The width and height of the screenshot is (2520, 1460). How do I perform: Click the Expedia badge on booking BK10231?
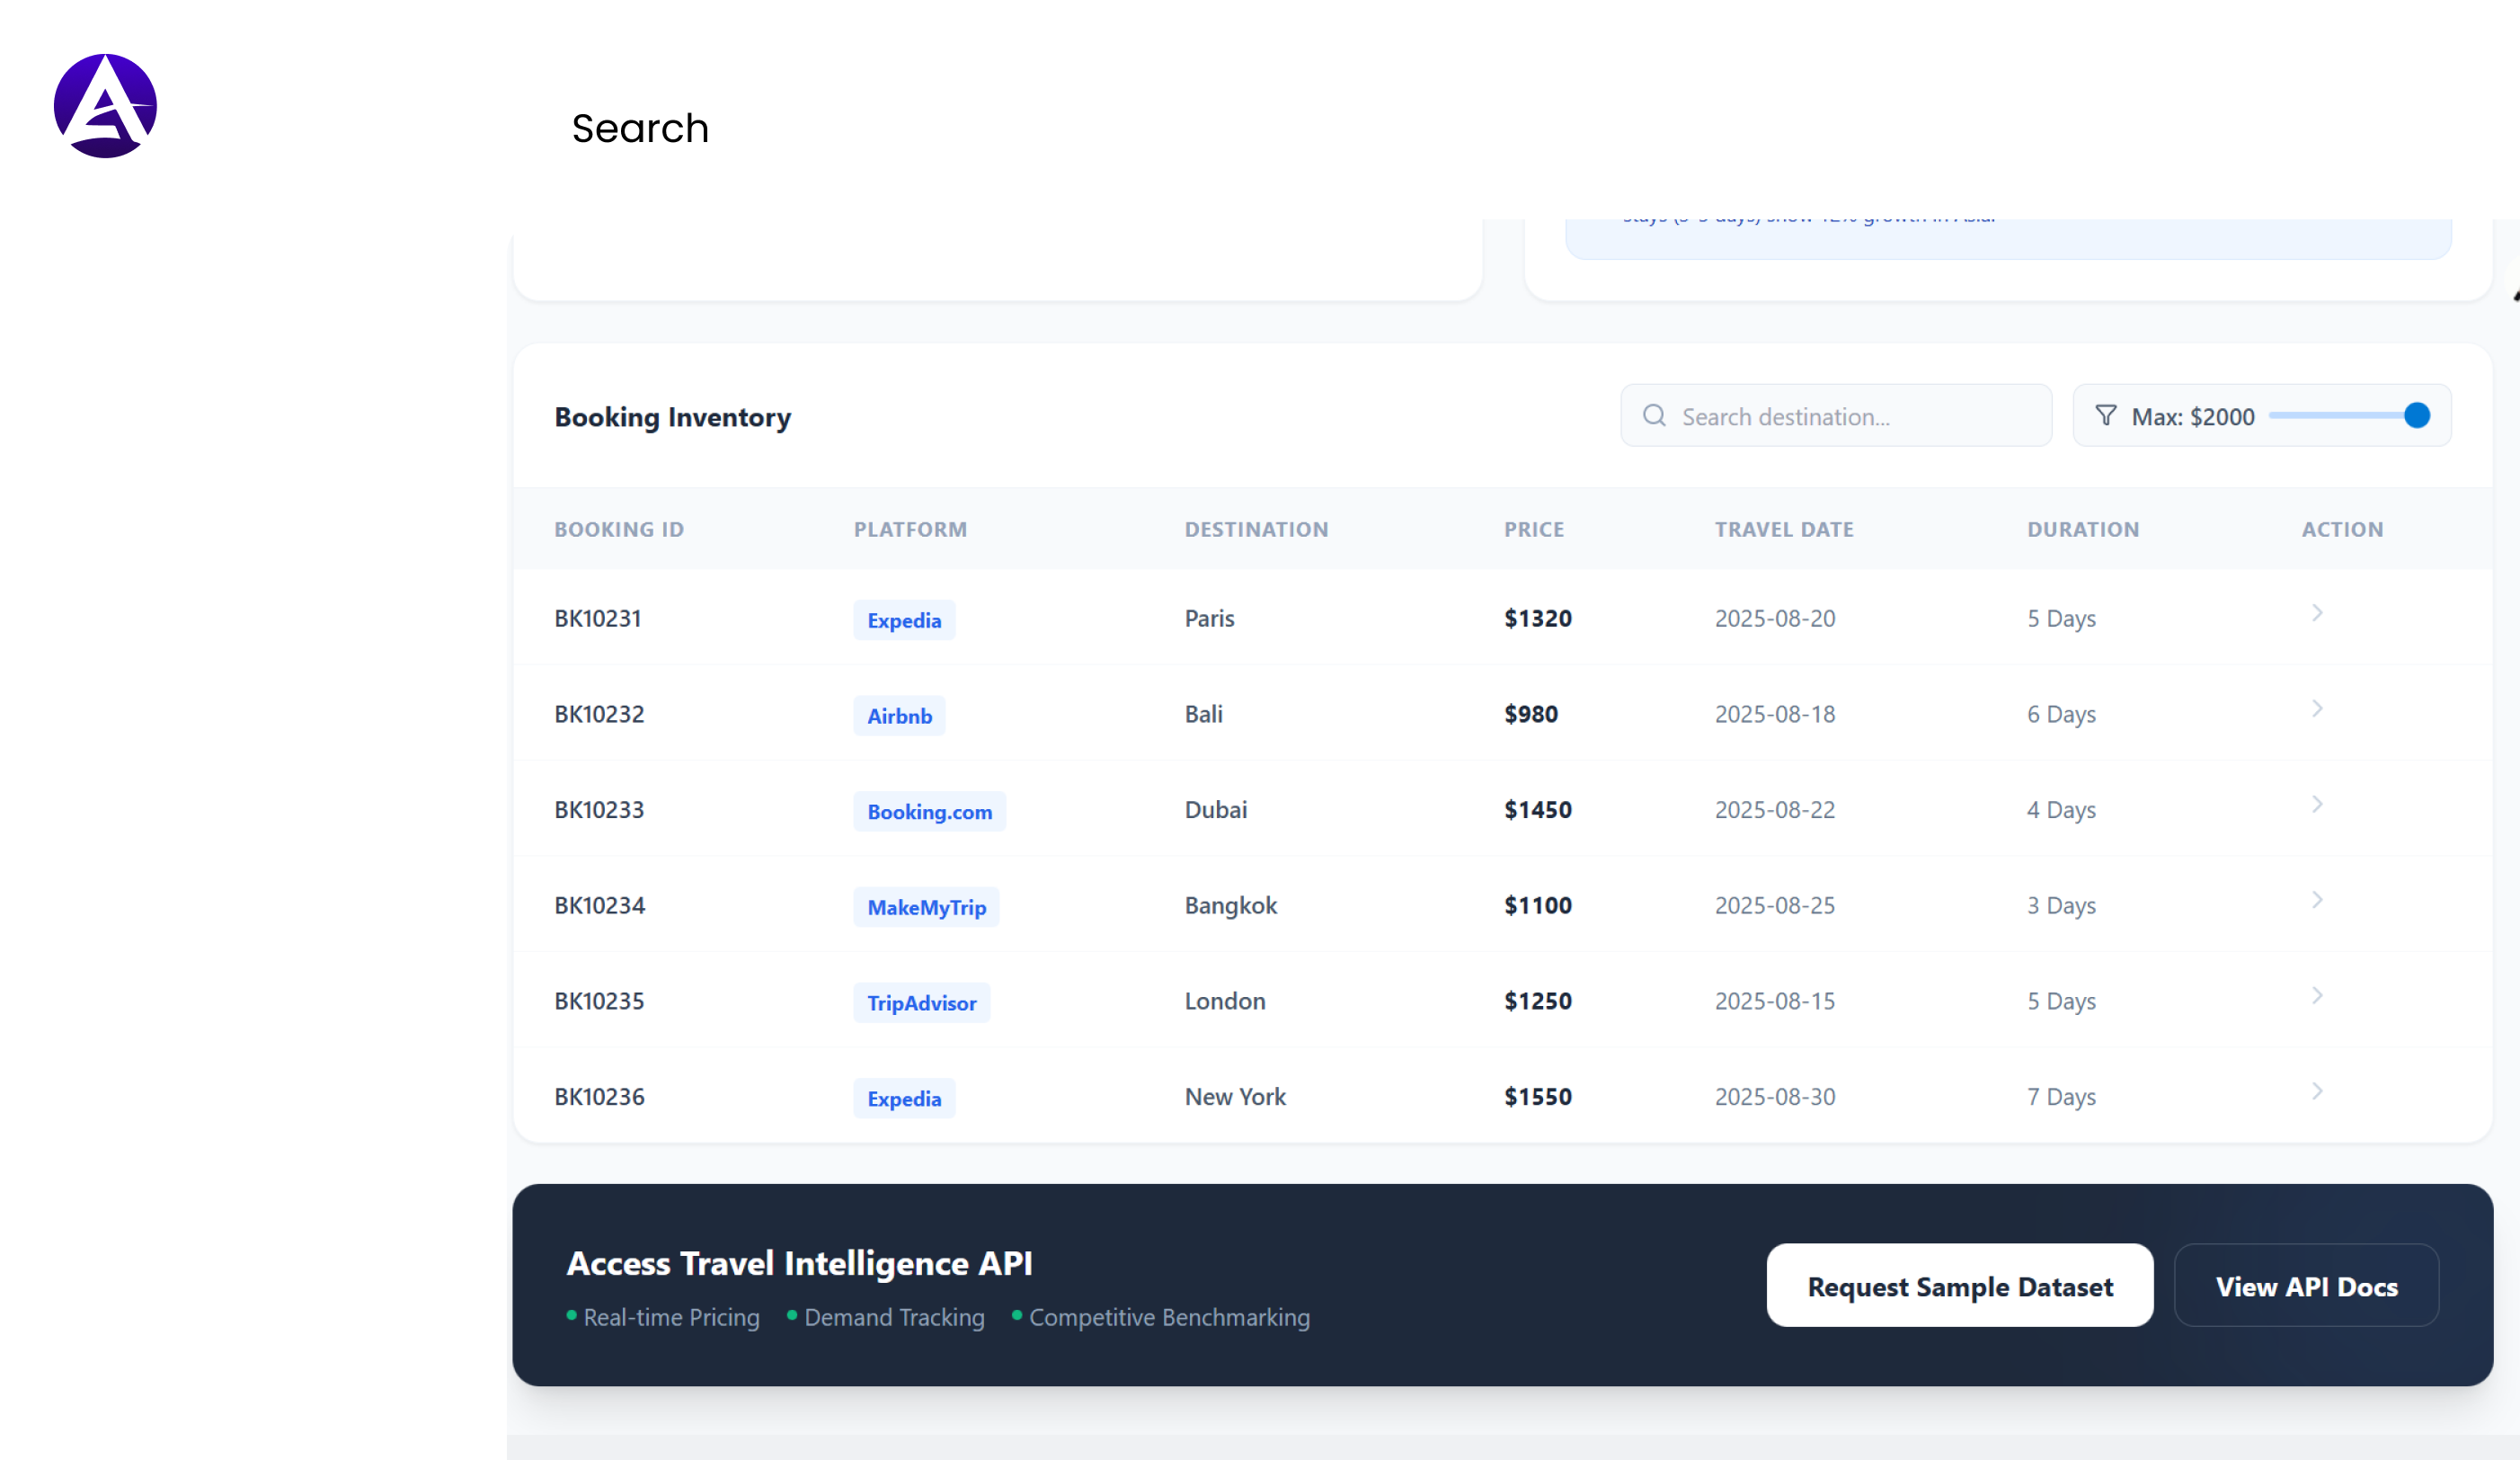(x=904, y=620)
